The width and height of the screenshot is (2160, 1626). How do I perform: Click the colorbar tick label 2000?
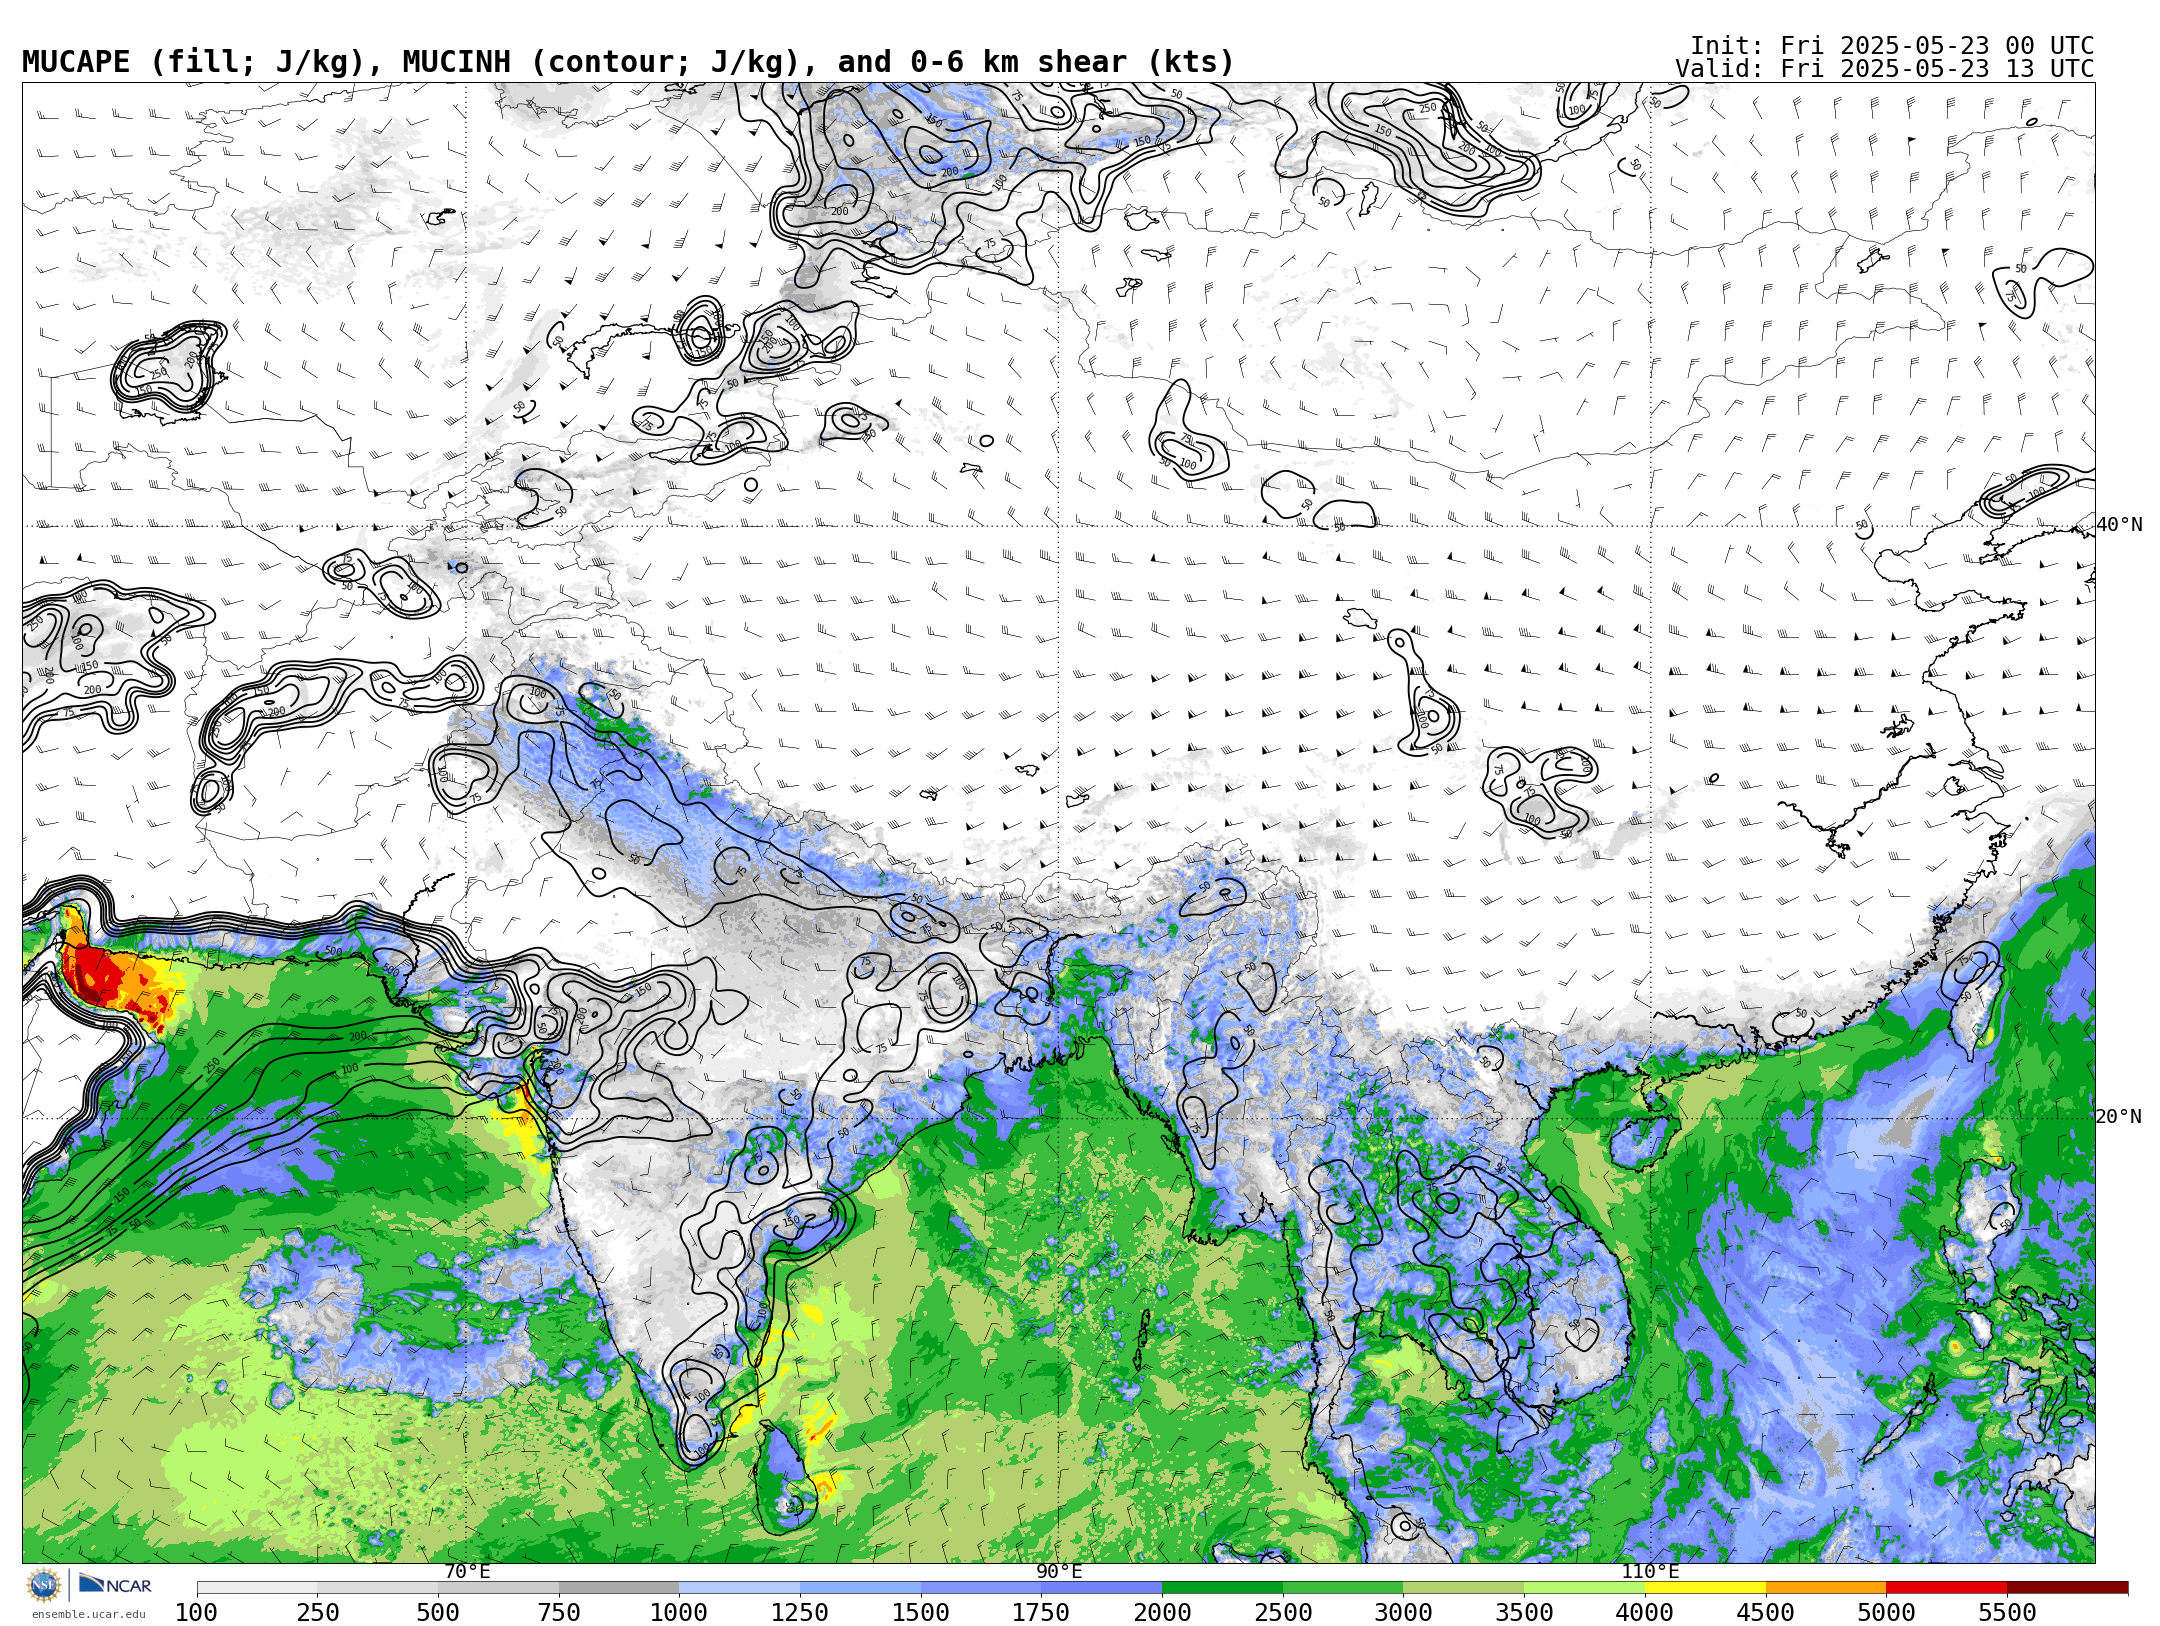click(1162, 1613)
